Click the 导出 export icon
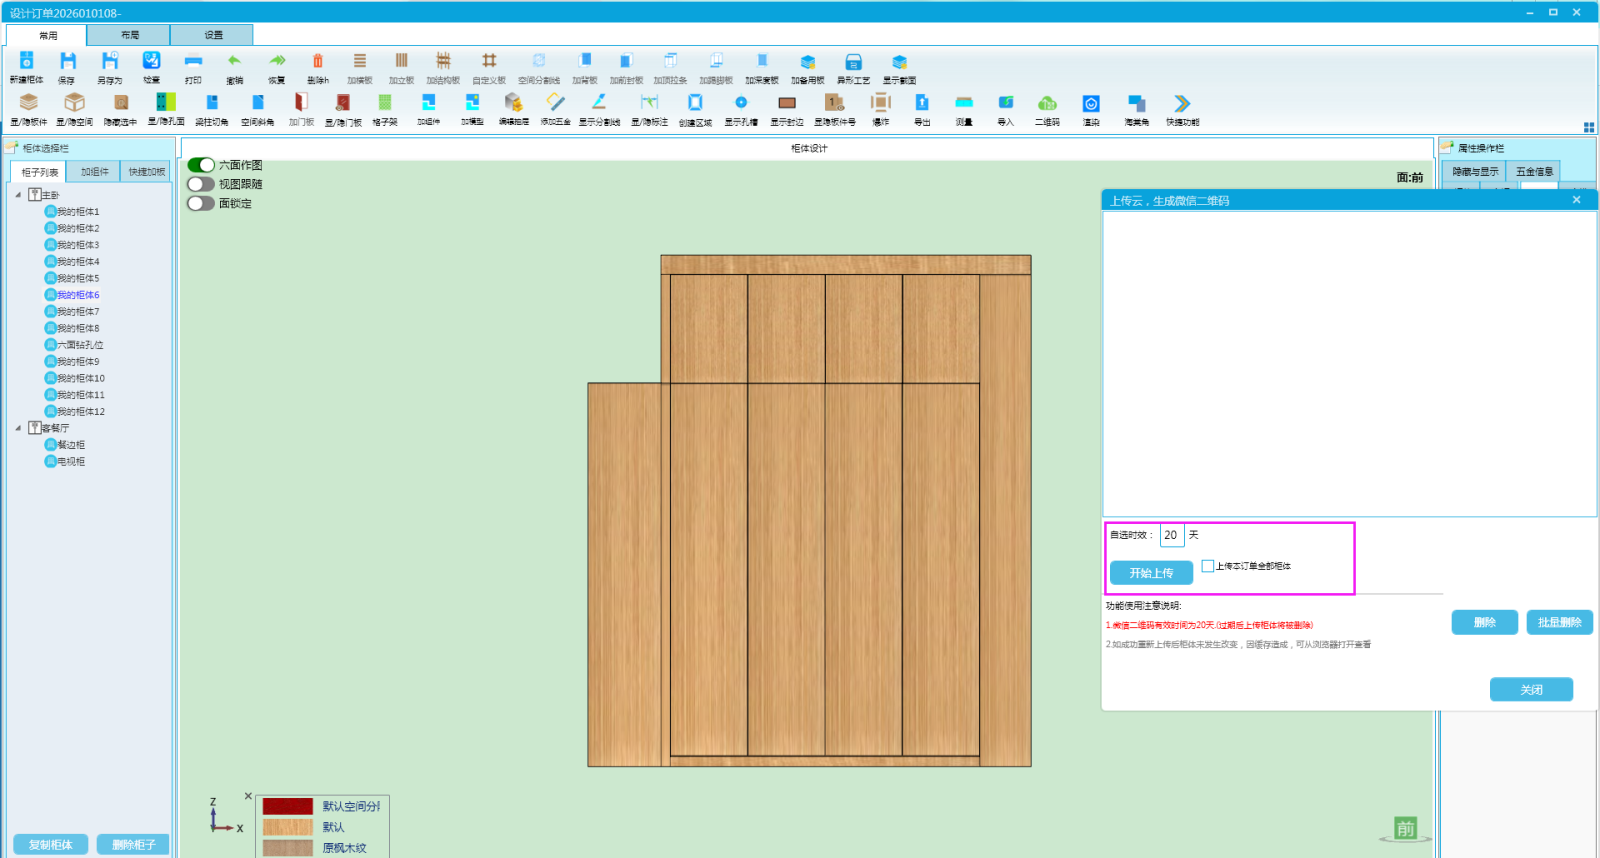 coord(922,103)
